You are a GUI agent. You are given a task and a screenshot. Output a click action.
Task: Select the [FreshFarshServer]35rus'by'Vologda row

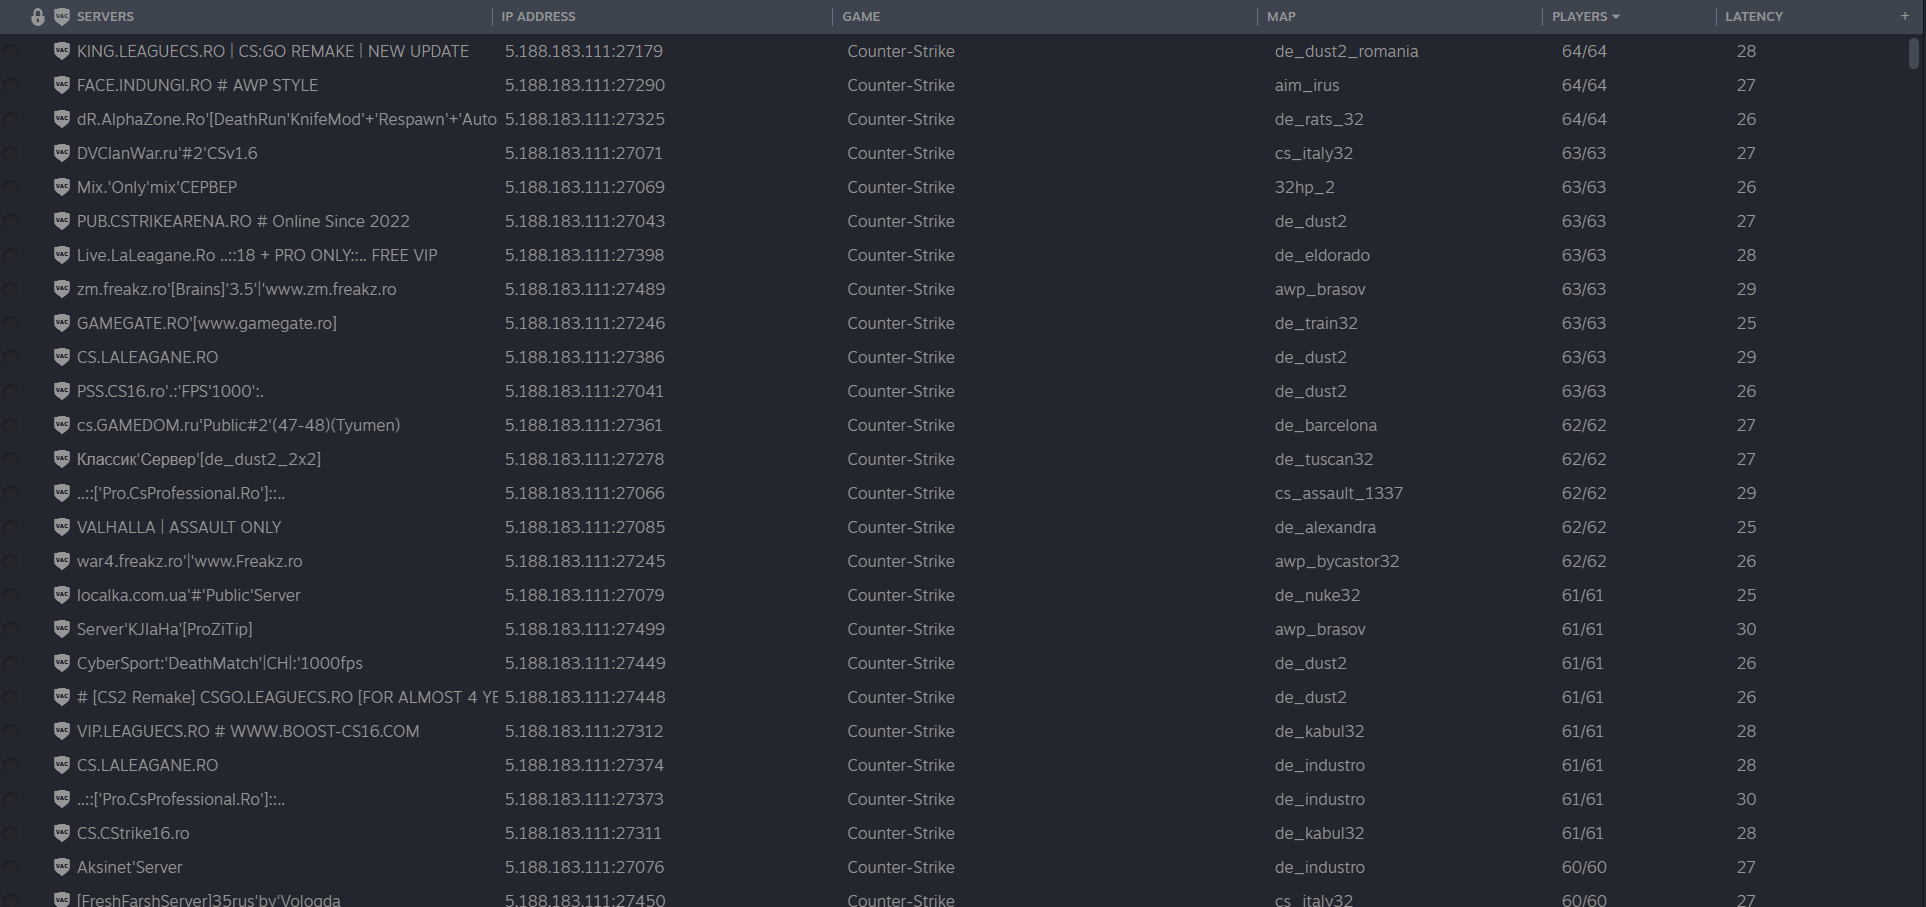point(209,899)
